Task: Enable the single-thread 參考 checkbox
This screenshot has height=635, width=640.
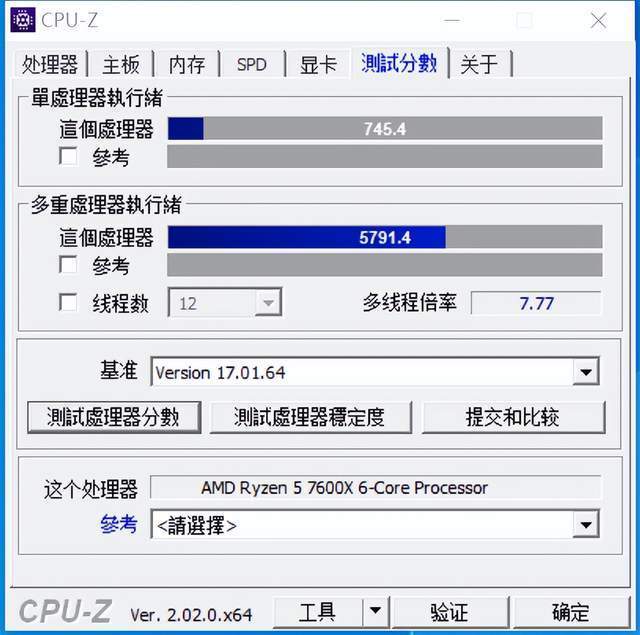Action: tap(68, 156)
